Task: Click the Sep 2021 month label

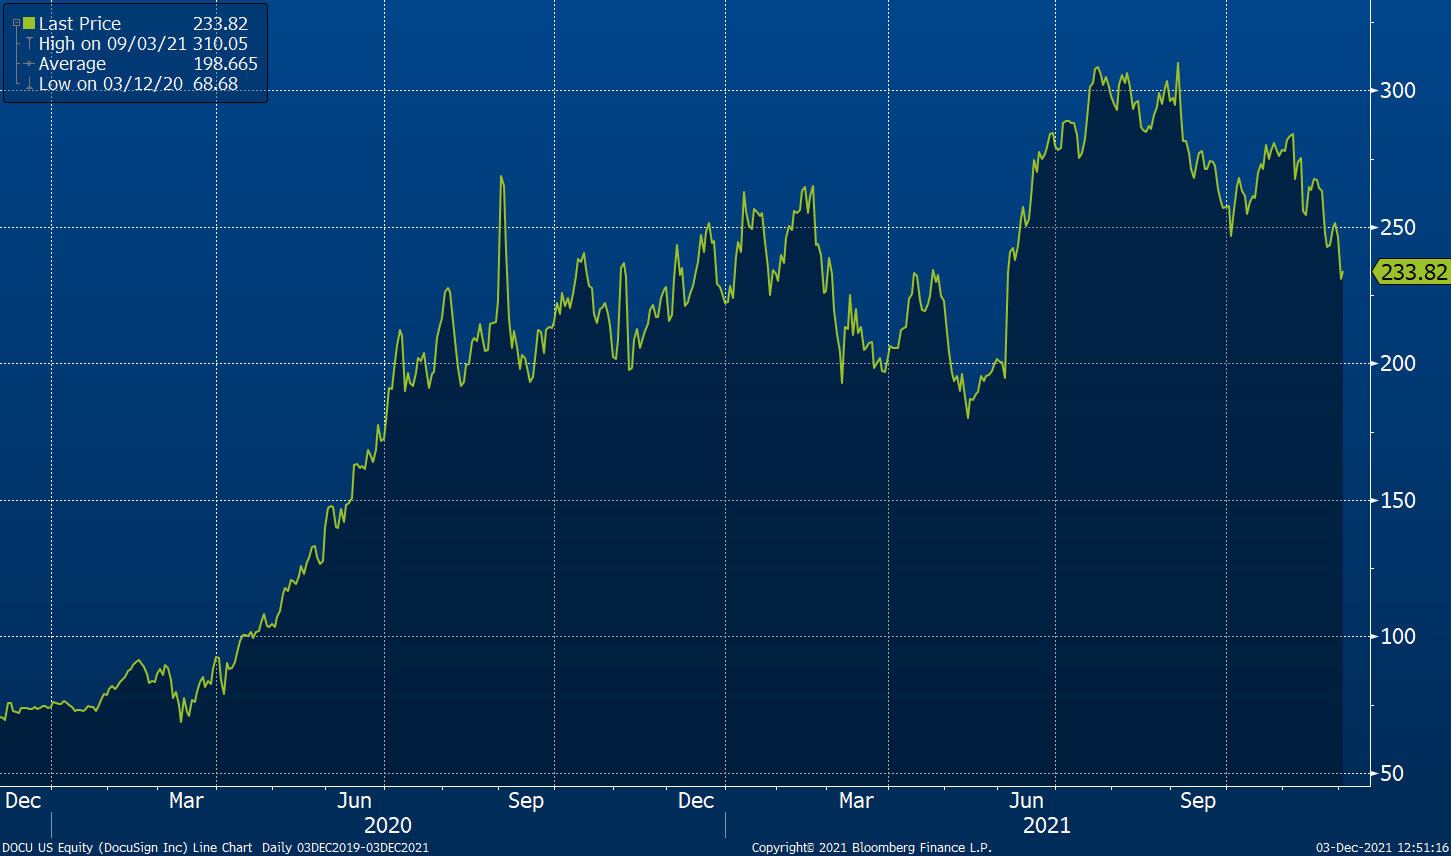Action: pos(1198,801)
